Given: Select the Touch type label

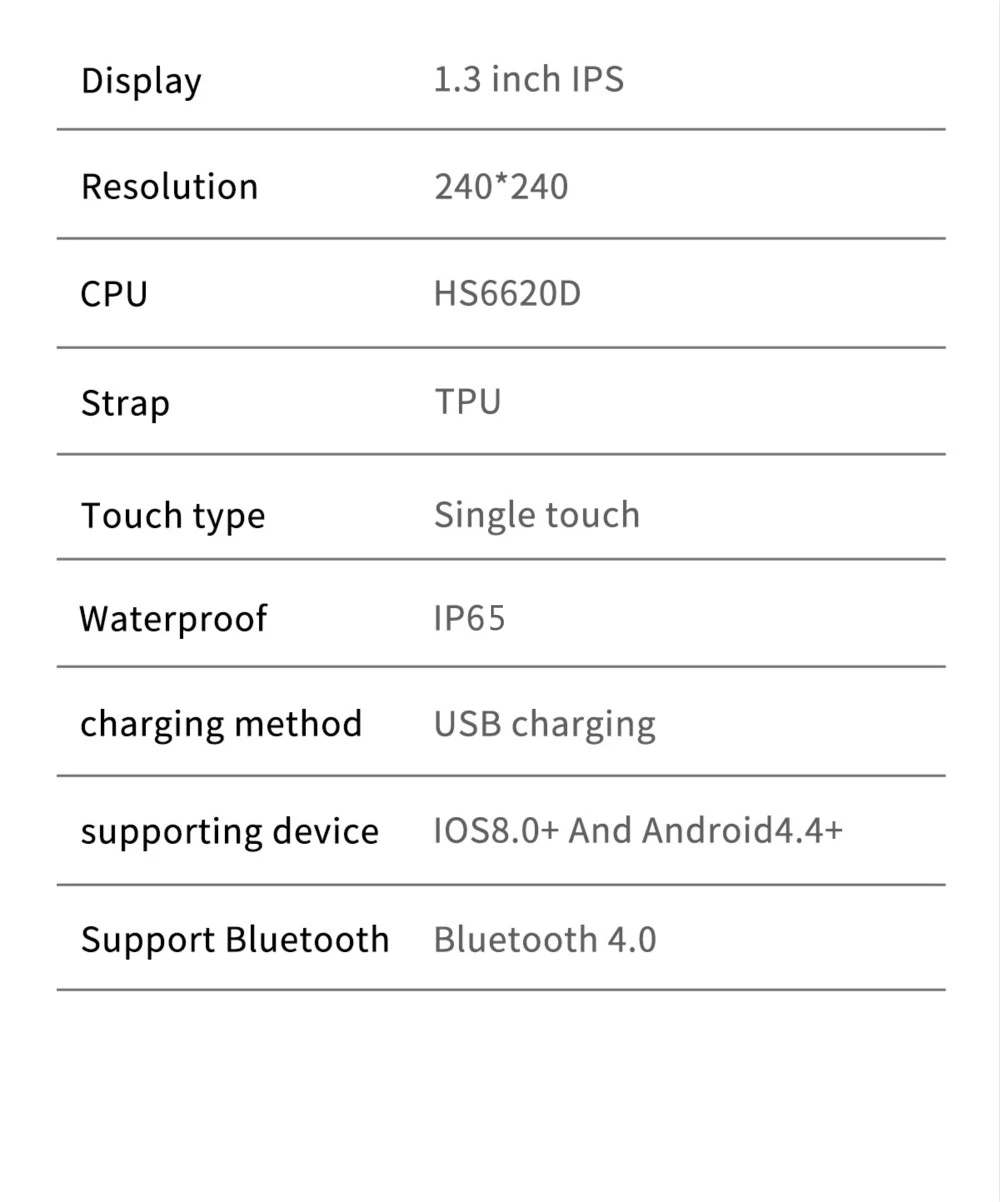Looking at the screenshot, I should (173, 517).
